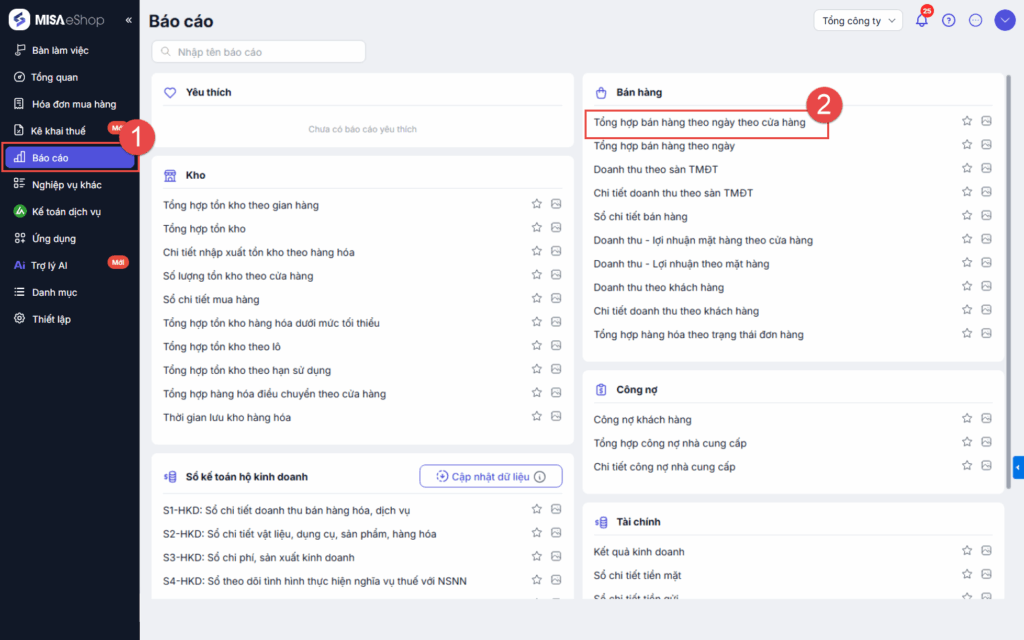Image resolution: width=1024 pixels, height=640 pixels.
Task: Go to Tổng quan in sidebar
Action: 54,77
